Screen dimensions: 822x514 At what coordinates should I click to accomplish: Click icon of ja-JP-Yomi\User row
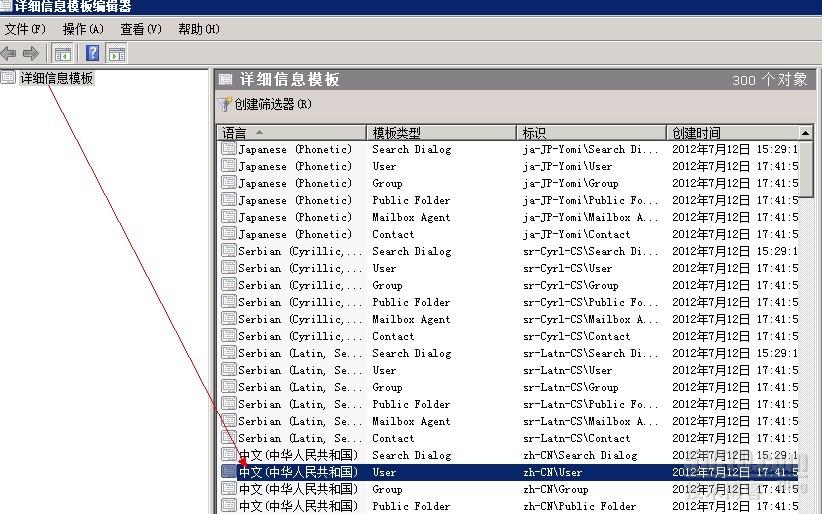pos(228,165)
